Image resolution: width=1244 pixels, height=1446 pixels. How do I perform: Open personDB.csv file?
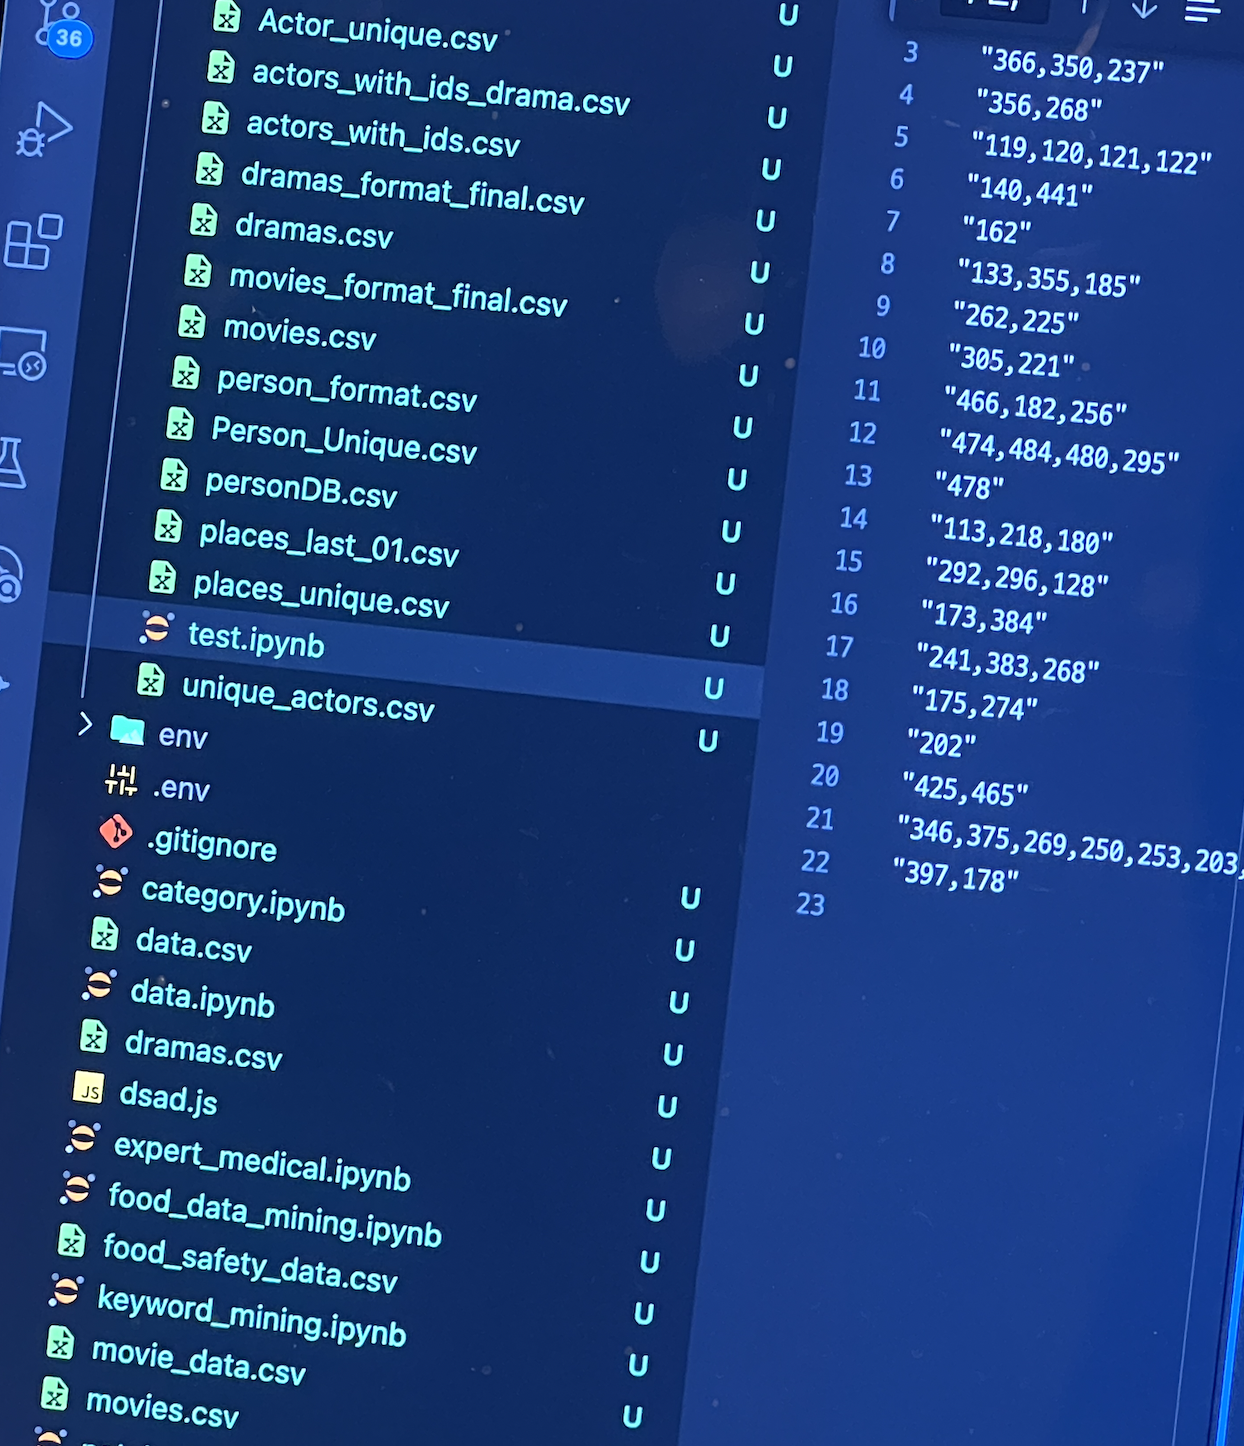pos(301,487)
